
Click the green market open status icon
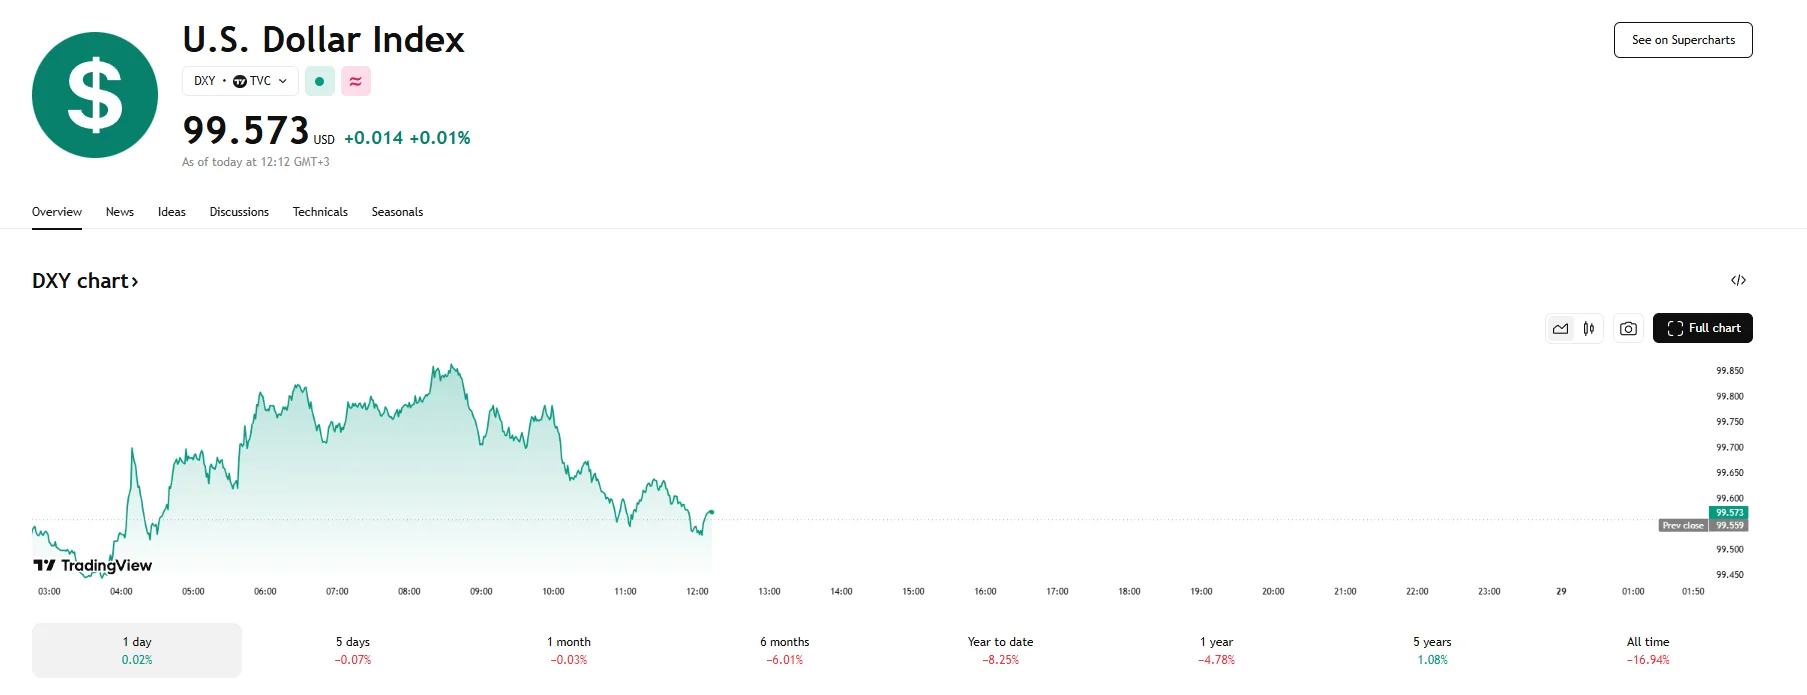click(319, 81)
